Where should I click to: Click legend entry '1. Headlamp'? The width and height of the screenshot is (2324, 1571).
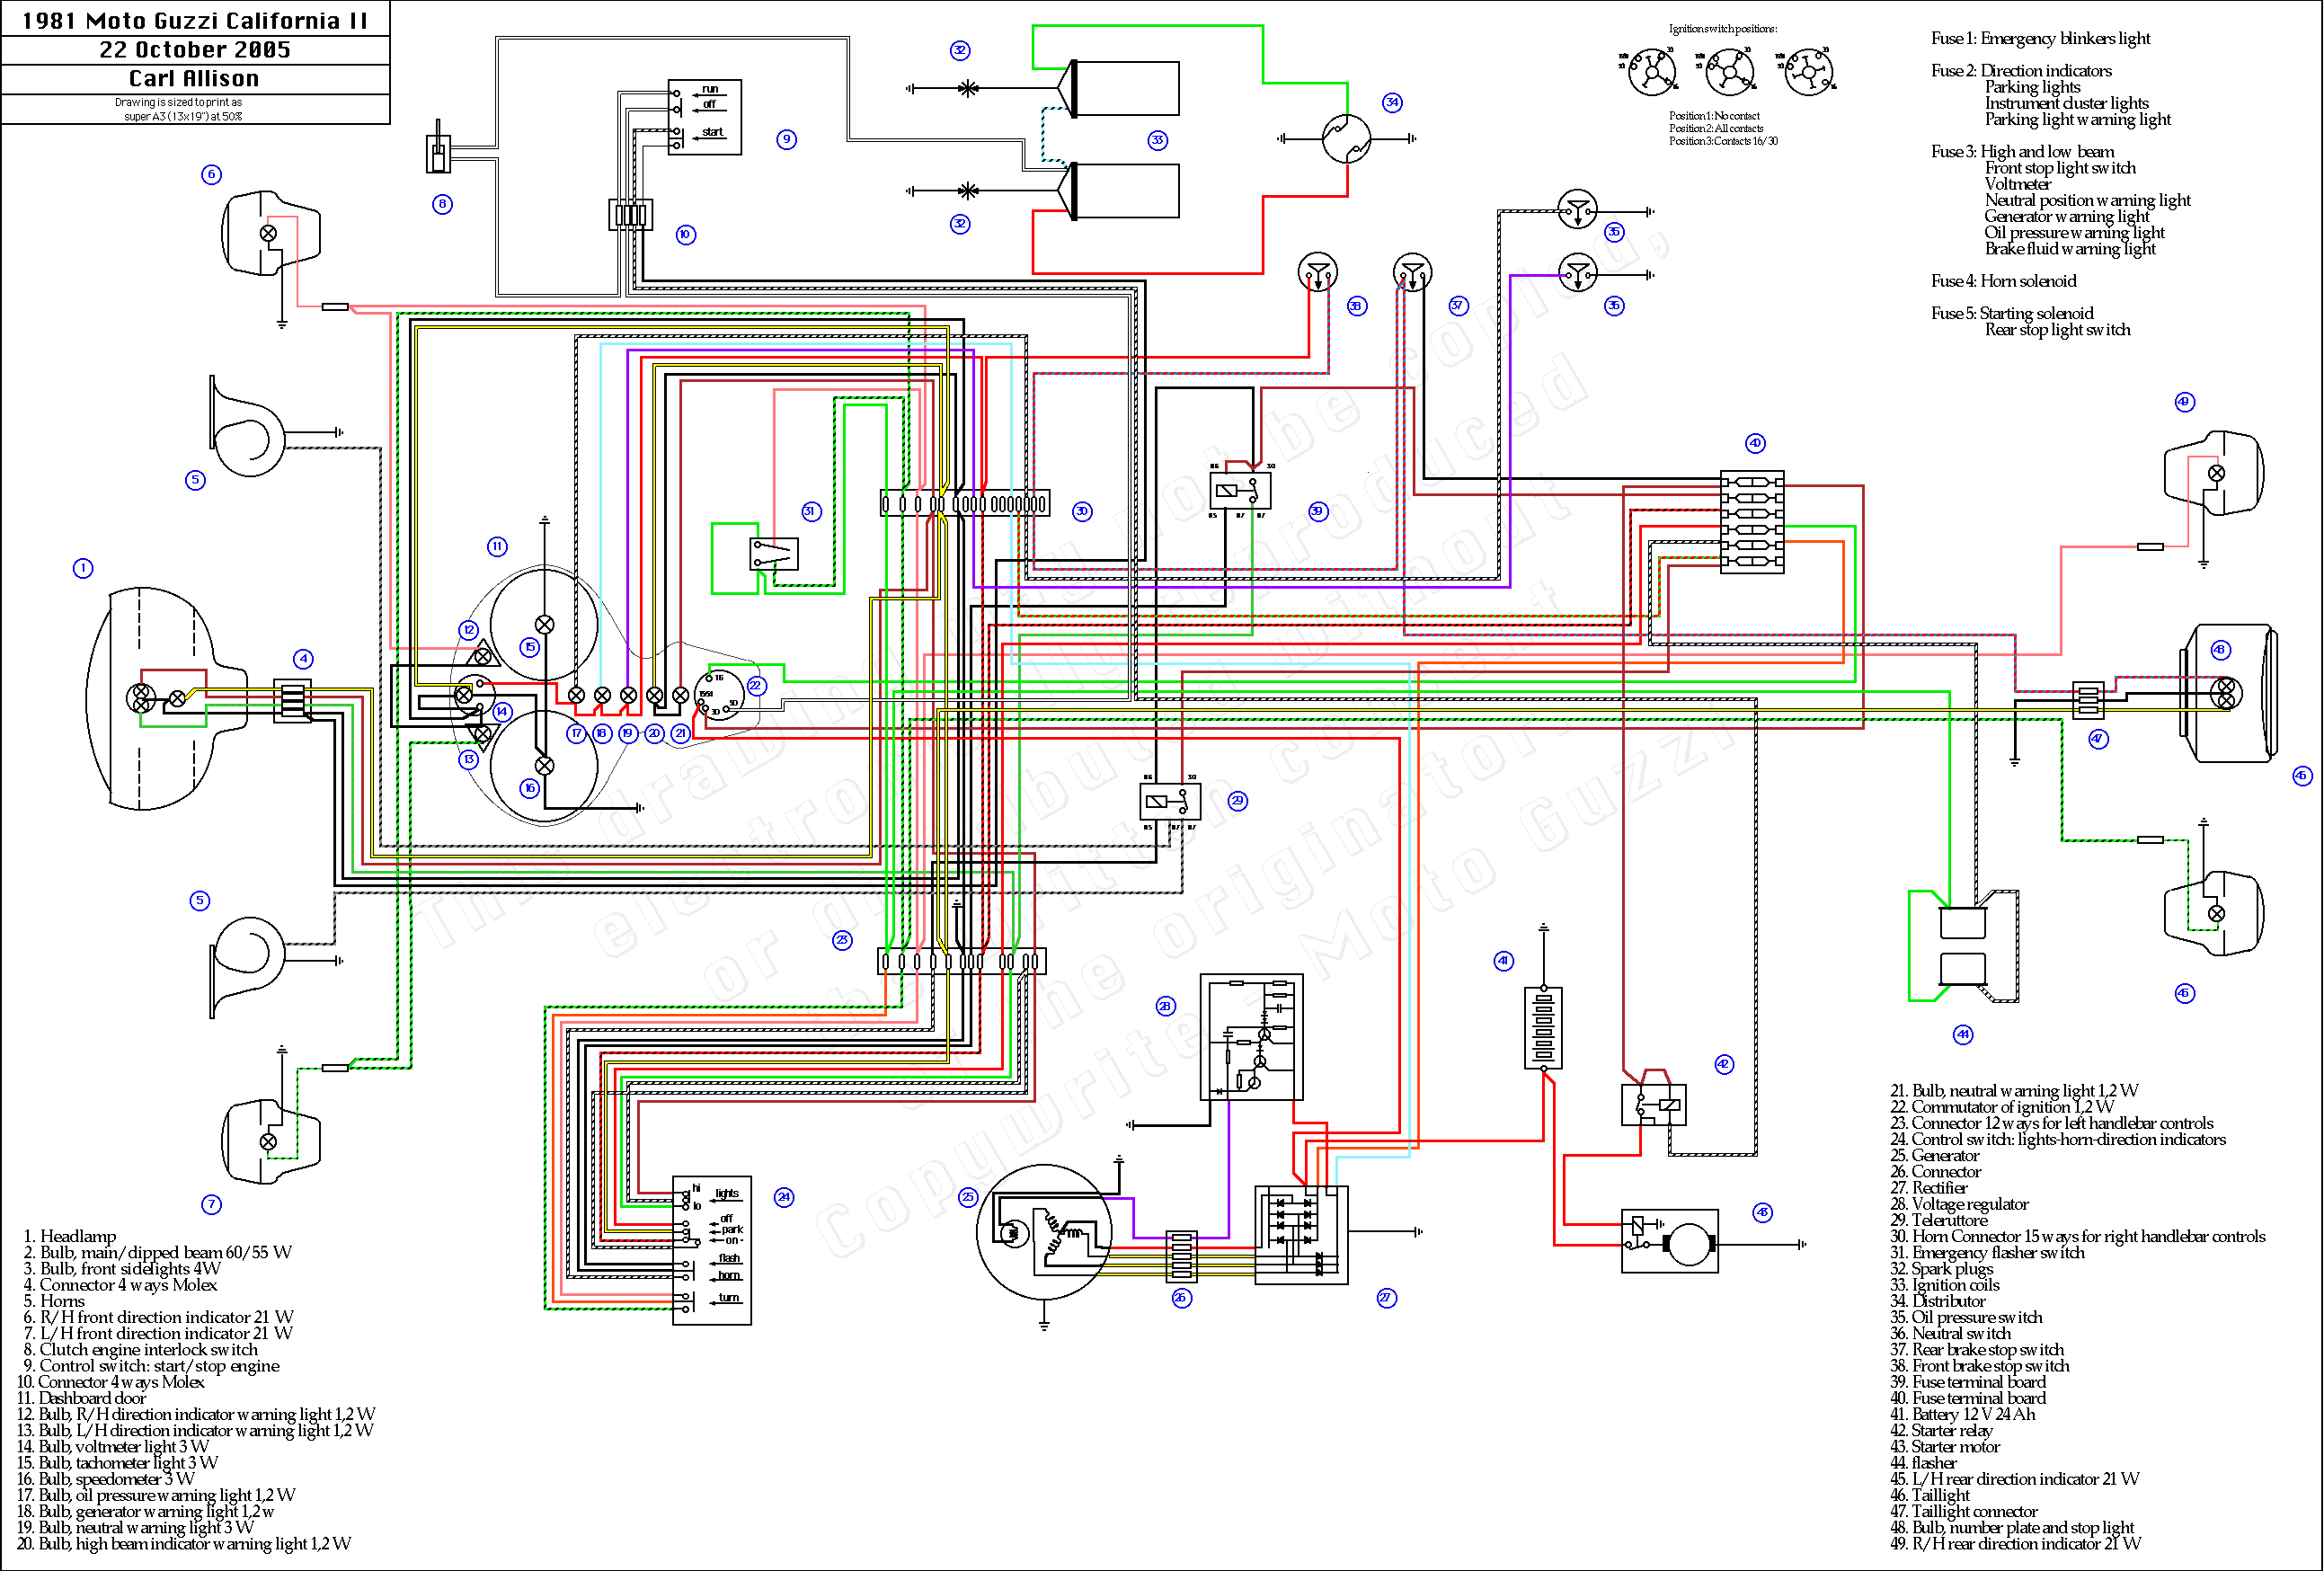coord(69,1237)
